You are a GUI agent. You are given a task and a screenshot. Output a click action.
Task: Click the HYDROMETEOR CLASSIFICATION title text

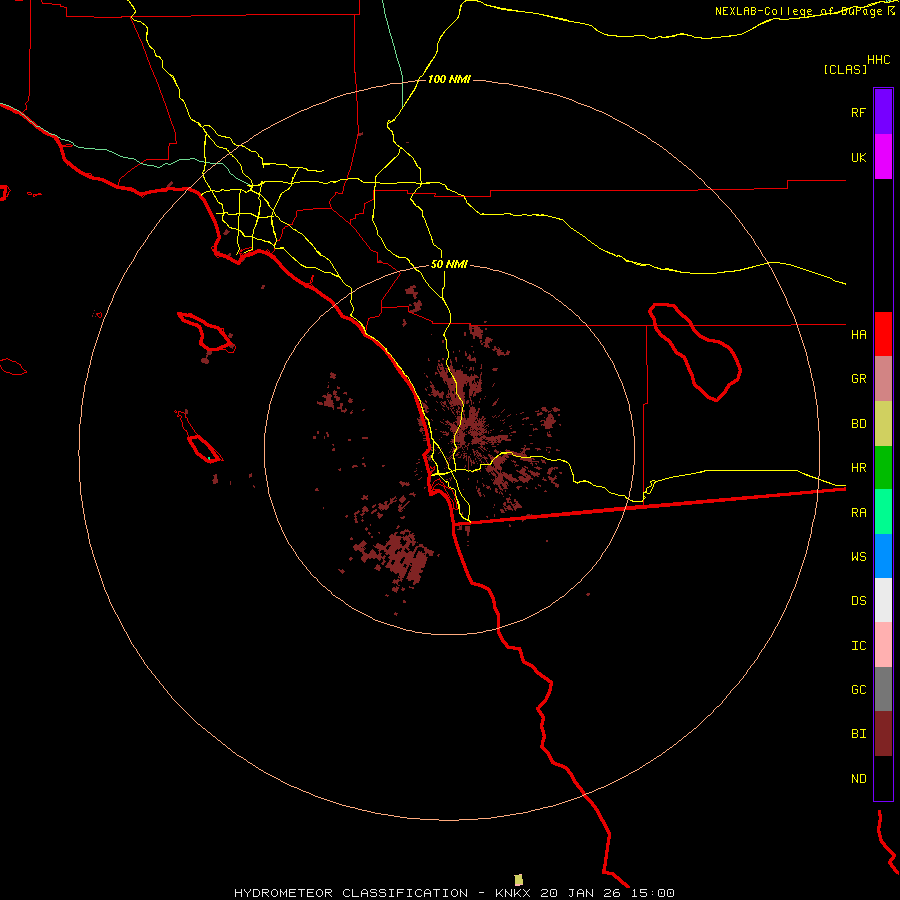[x=351, y=893]
